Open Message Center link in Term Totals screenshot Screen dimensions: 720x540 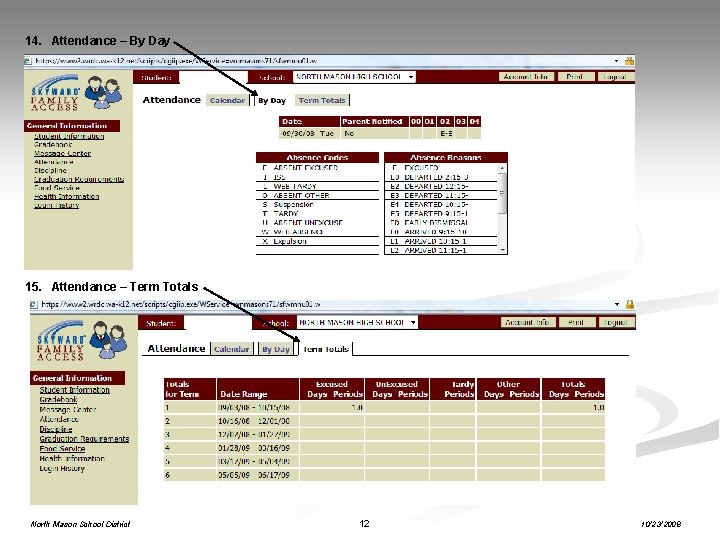coord(68,410)
